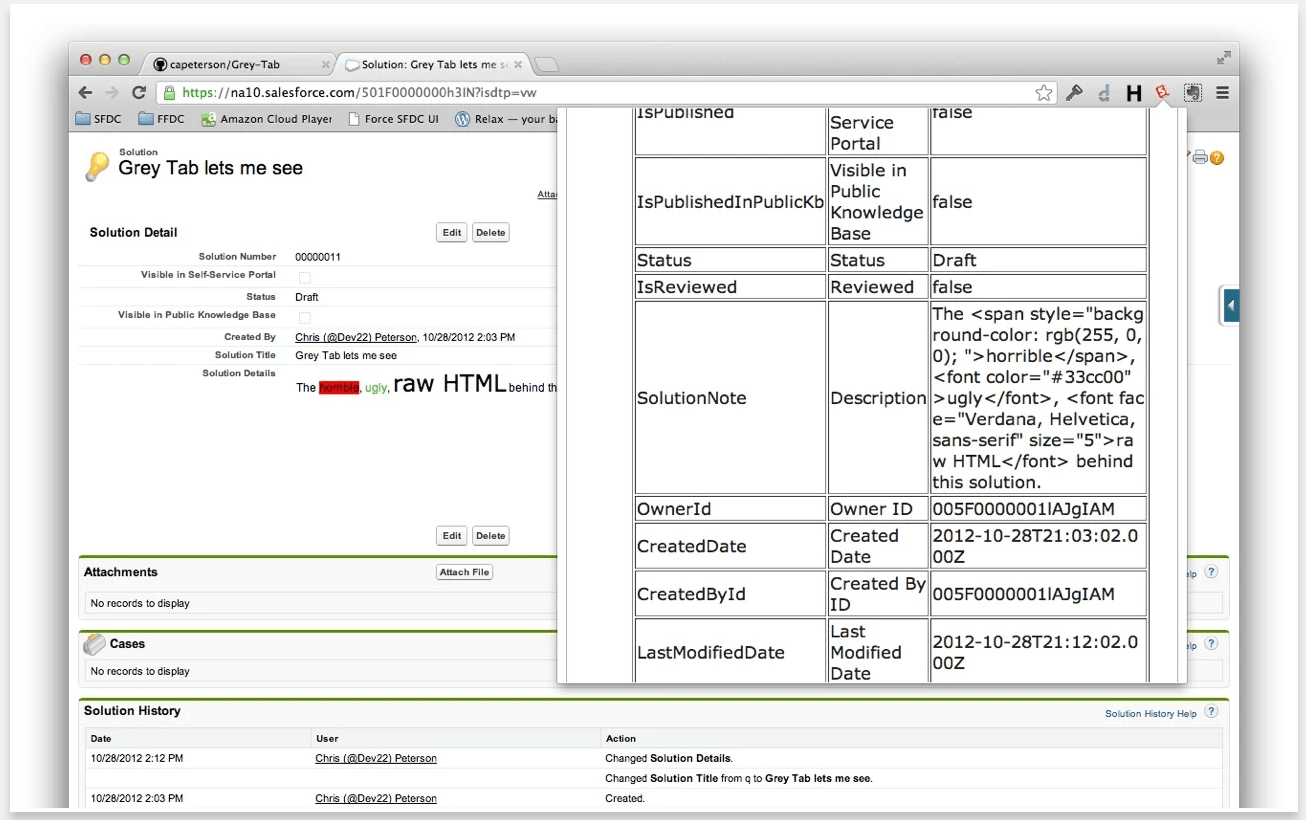The height and width of the screenshot is (820, 1306).
Task: Open Chris Peterson link in Created By
Action: (x=356, y=337)
